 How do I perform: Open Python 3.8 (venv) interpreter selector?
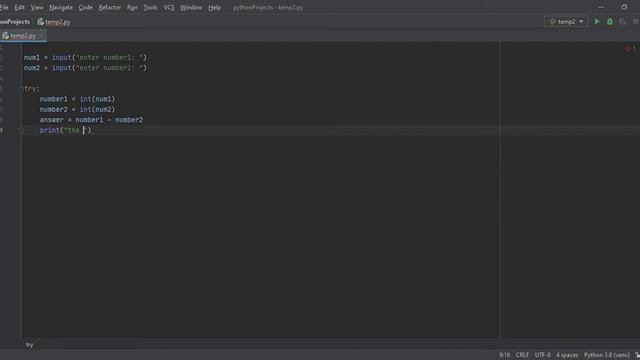[607, 355]
